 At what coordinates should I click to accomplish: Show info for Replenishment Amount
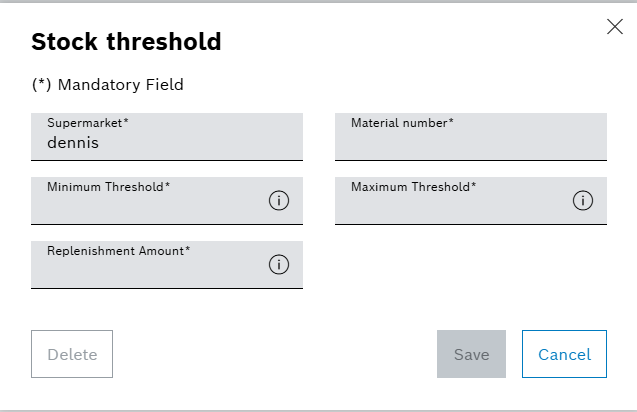click(279, 265)
